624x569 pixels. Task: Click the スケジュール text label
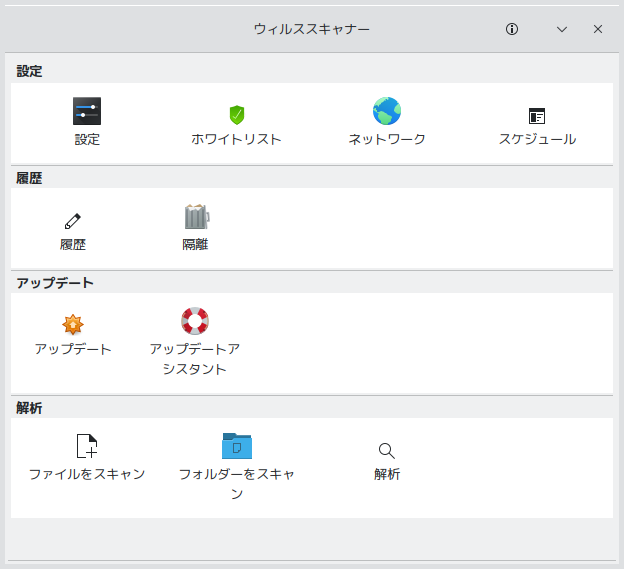pos(537,139)
